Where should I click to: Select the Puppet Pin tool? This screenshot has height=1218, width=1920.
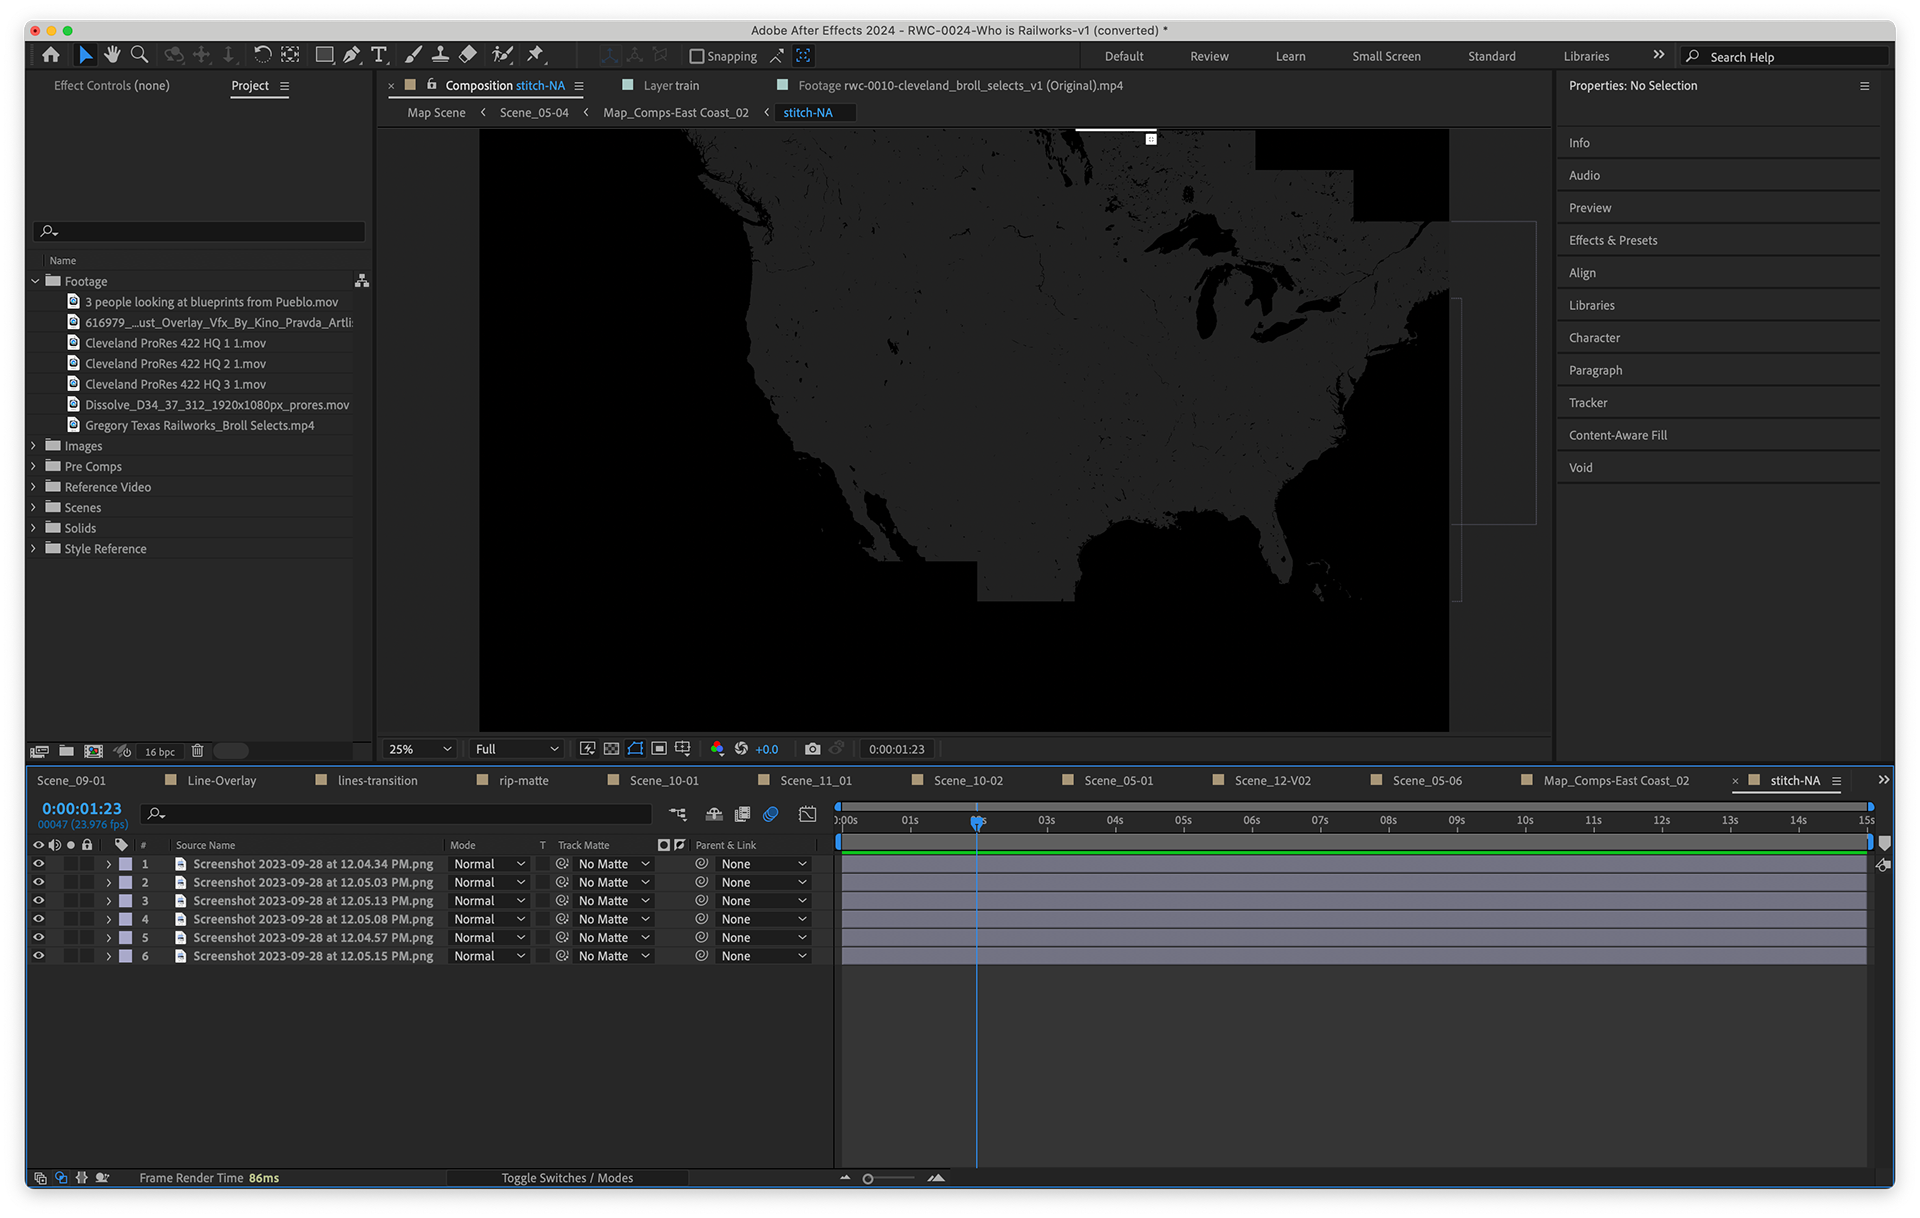pos(535,55)
